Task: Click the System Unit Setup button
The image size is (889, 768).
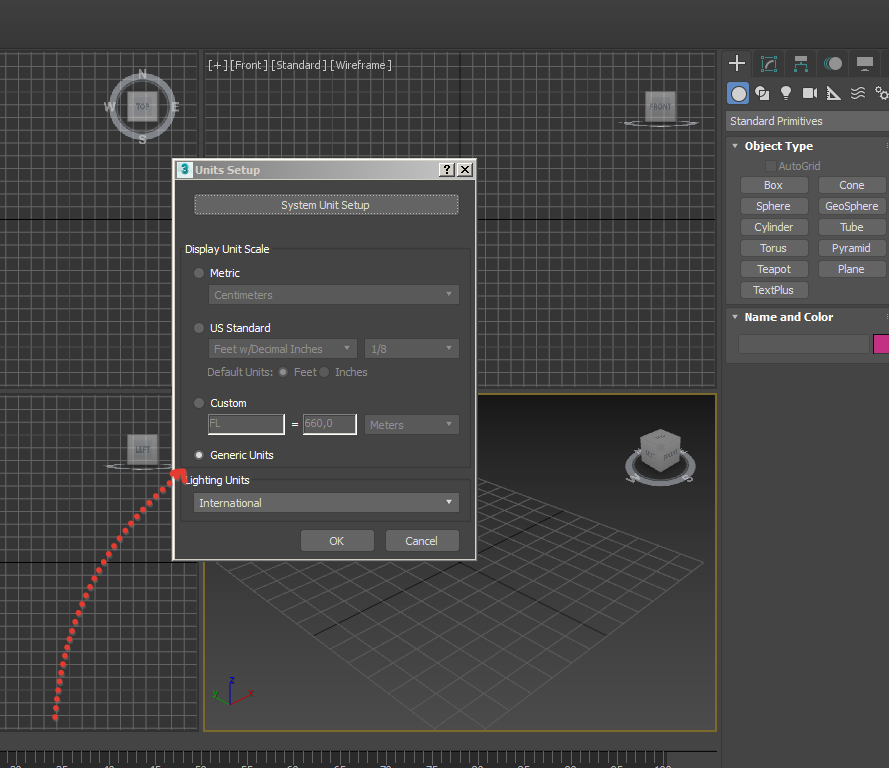Action: (x=326, y=205)
